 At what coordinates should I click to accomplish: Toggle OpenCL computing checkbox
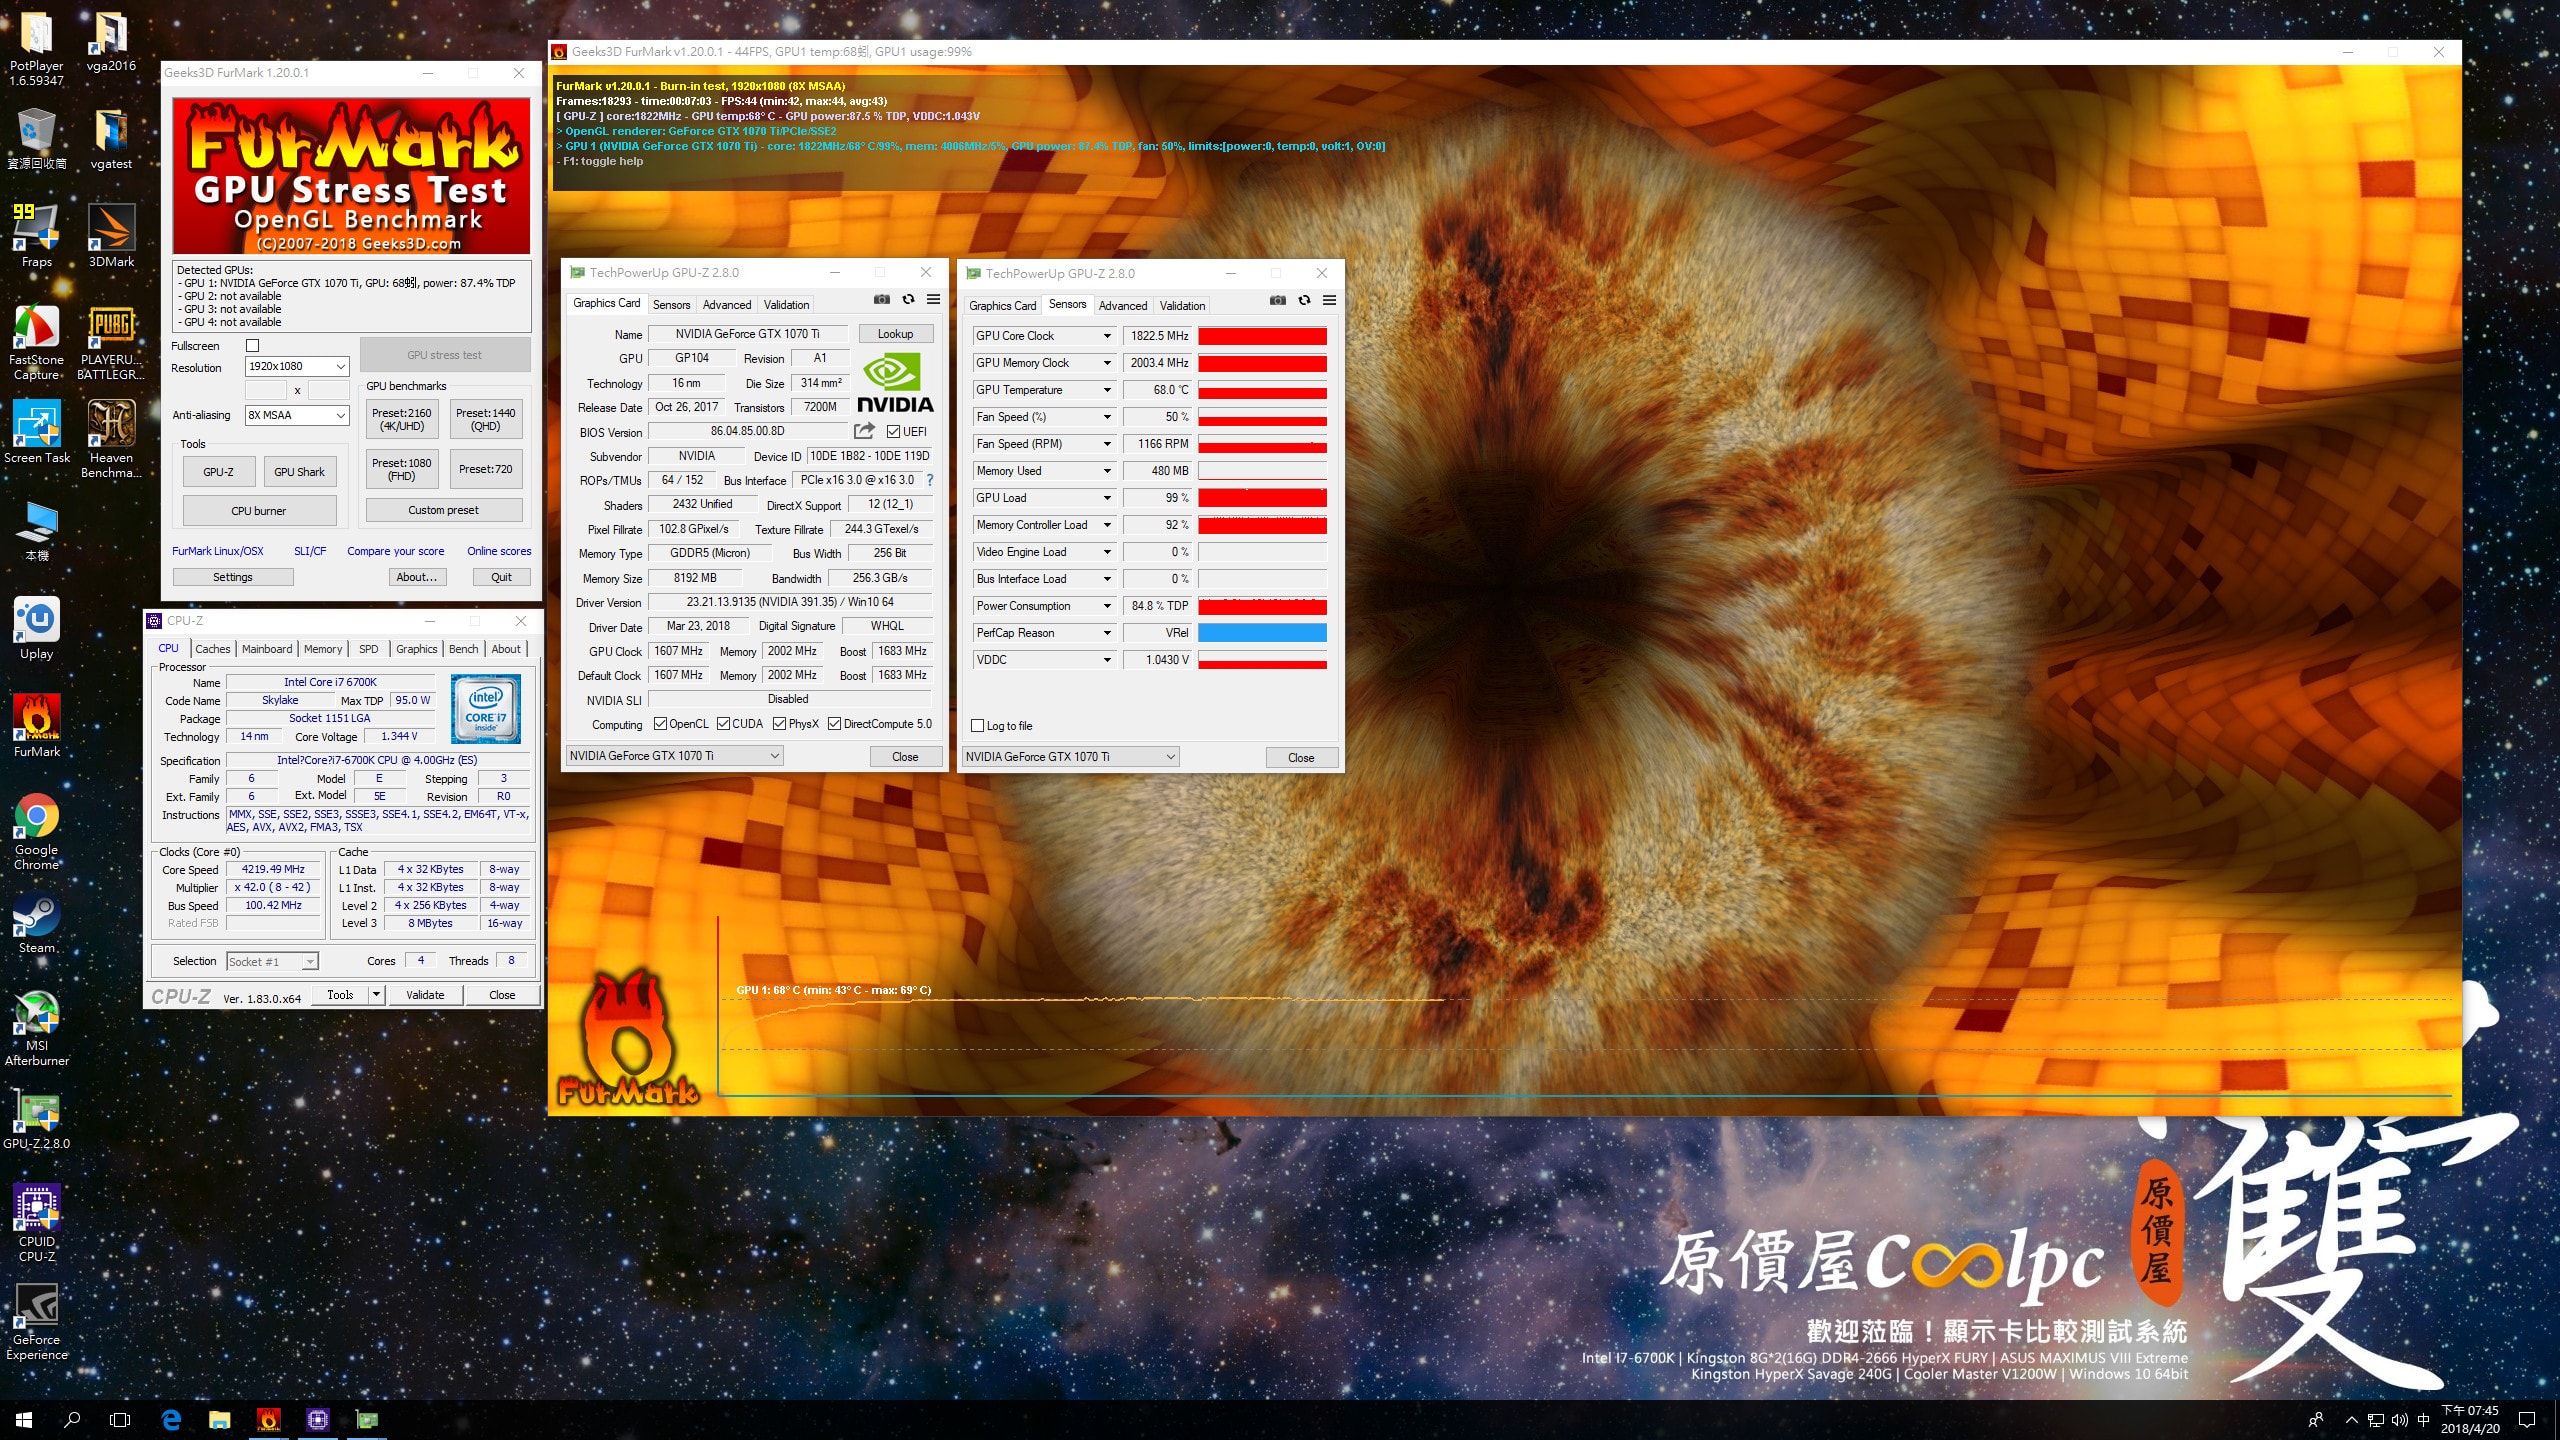[660, 724]
